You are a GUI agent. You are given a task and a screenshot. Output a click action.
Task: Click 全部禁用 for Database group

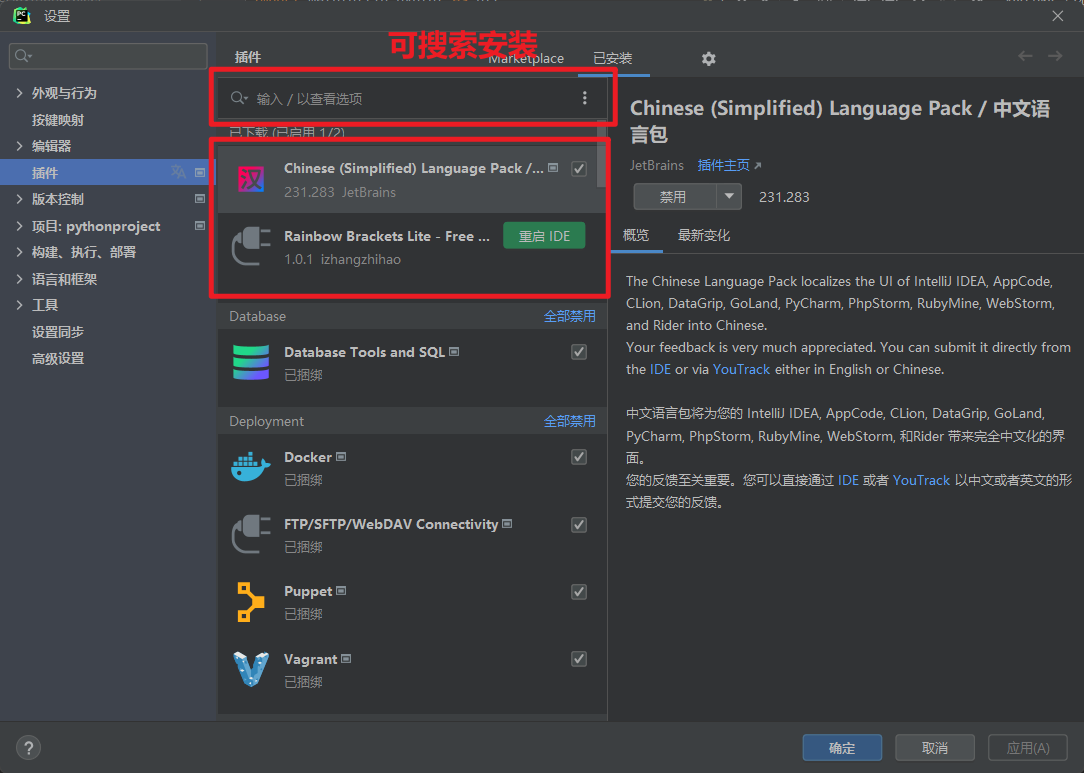coord(570,316)
